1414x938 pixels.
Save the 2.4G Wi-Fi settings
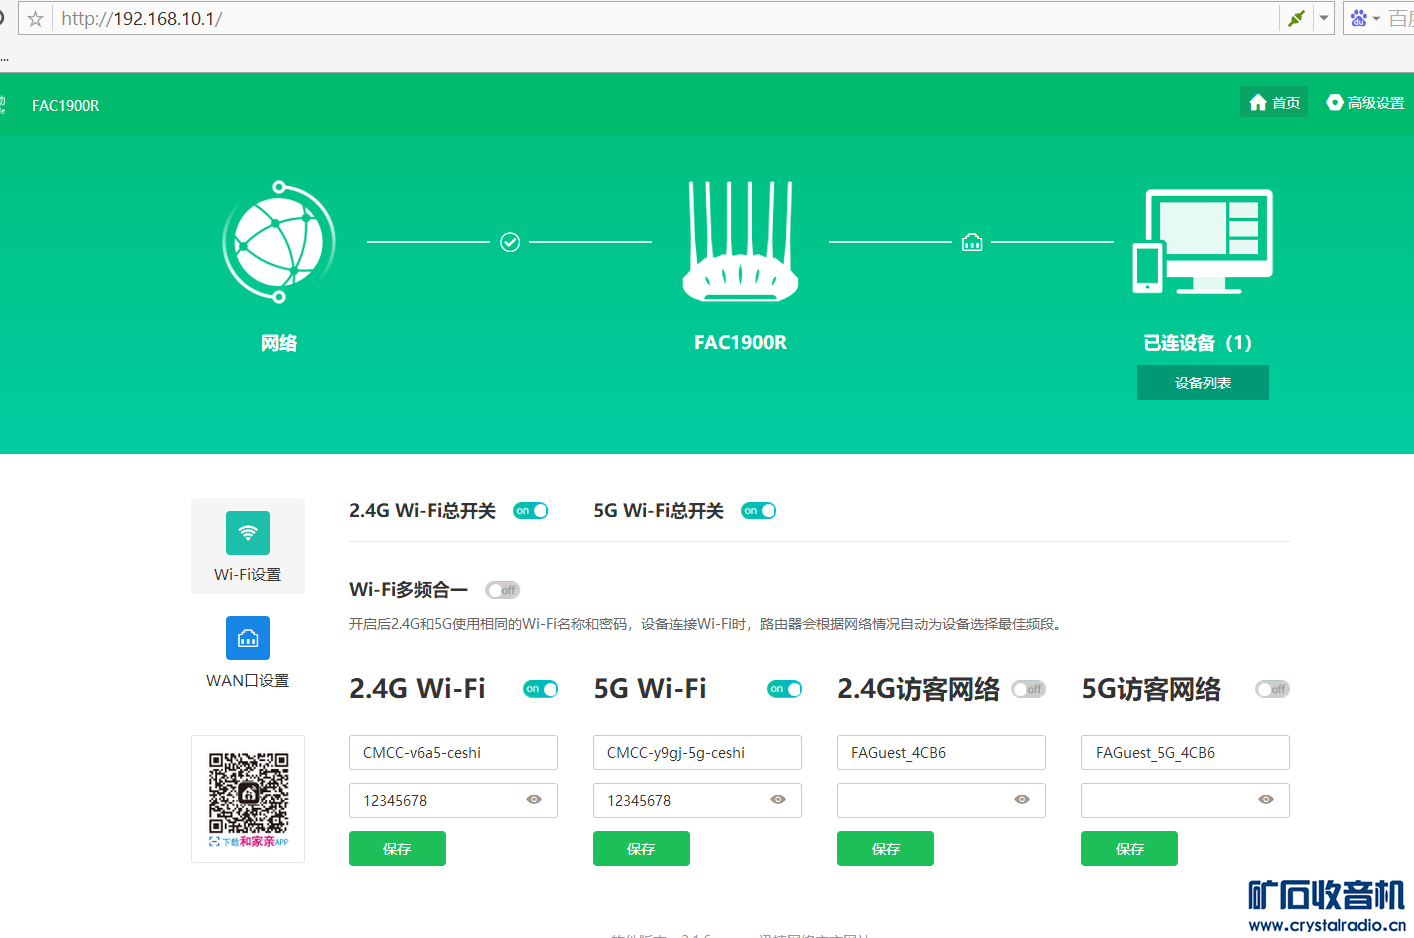pos(397,848)
